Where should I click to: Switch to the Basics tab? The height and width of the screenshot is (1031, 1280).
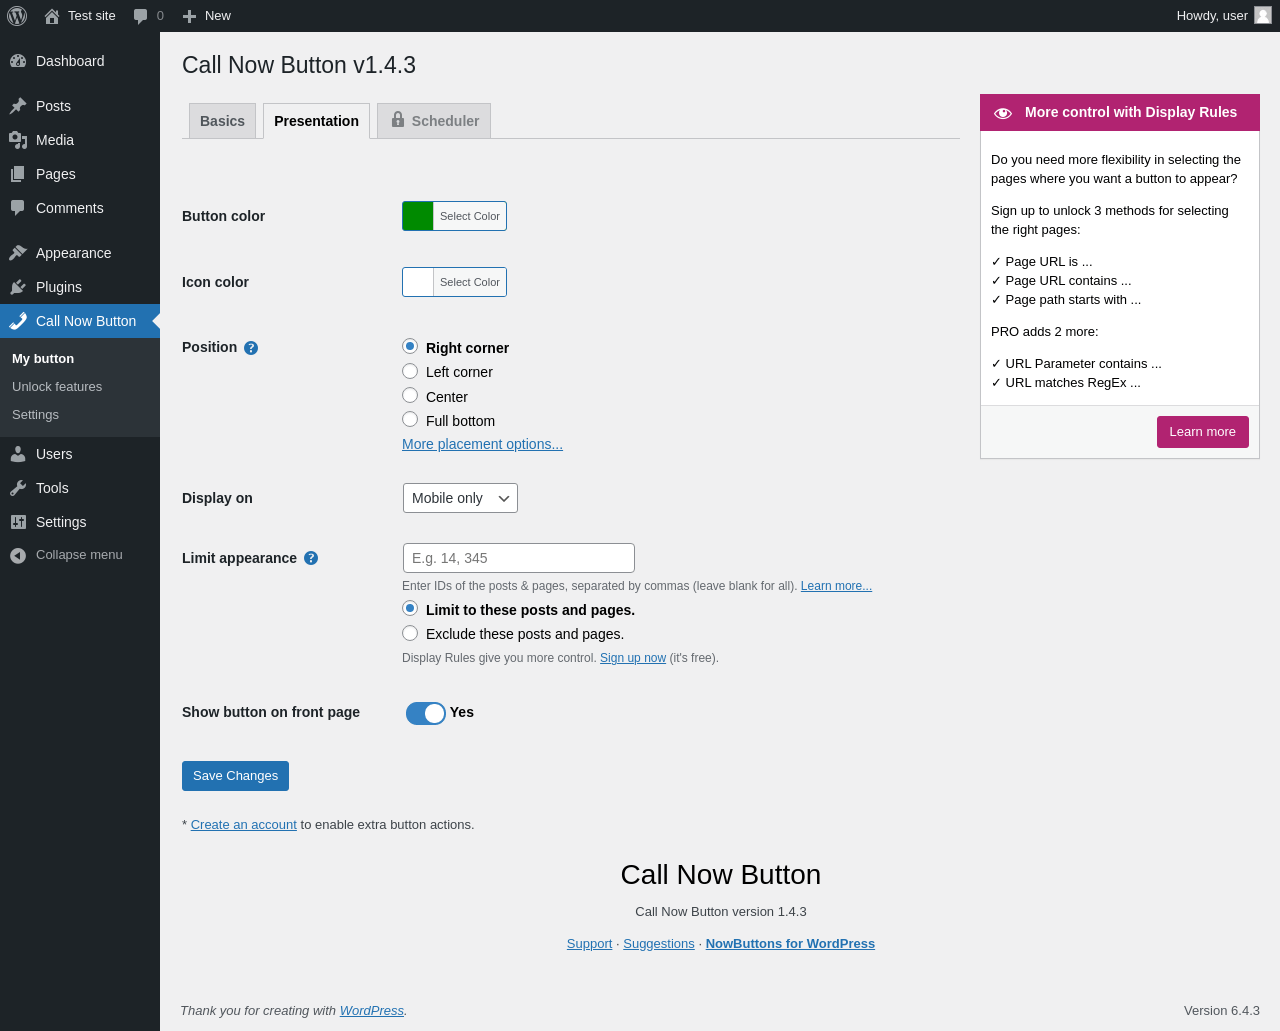(x=222, y=121)
